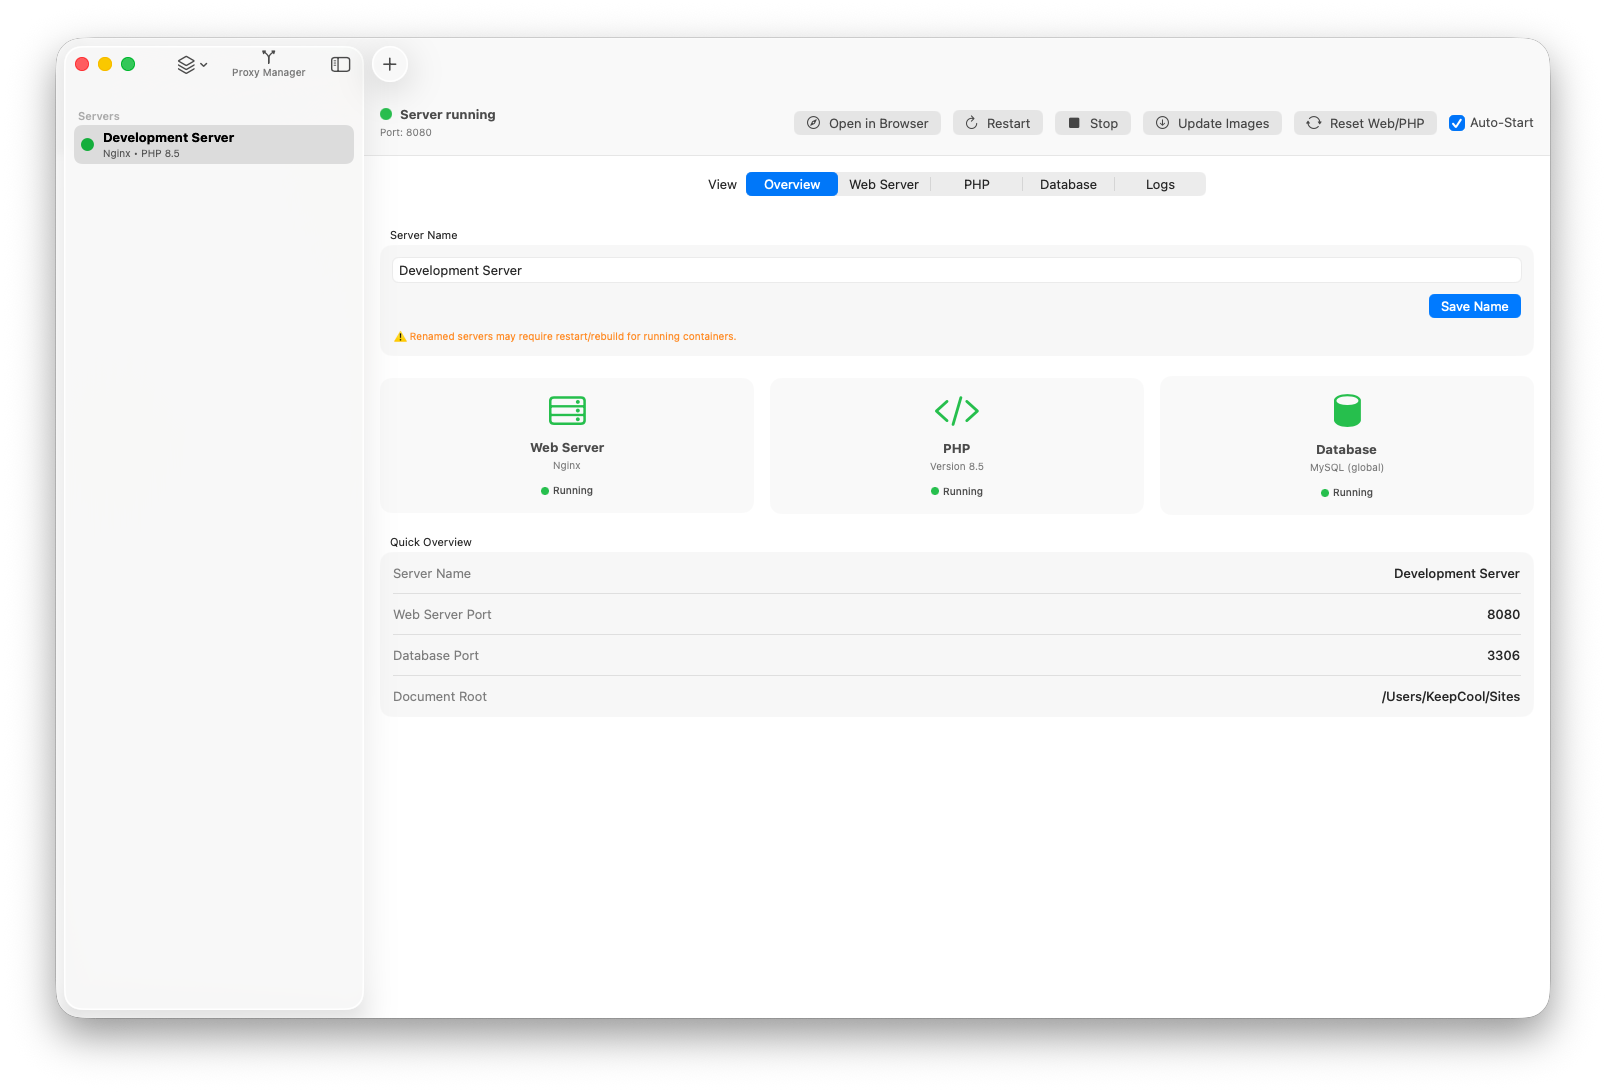Click the plus icon to add a new server
1606x1092 pixels.
point(389,63)
